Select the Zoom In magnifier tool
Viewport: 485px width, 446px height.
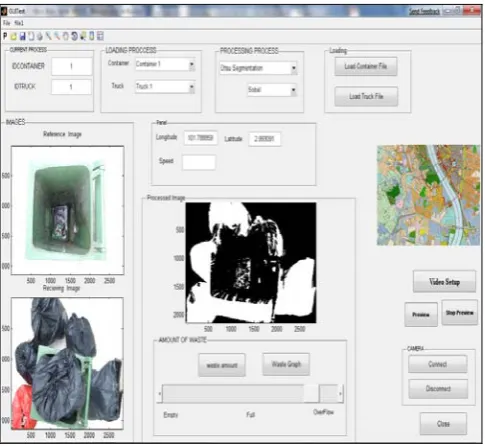pos(49,36)
